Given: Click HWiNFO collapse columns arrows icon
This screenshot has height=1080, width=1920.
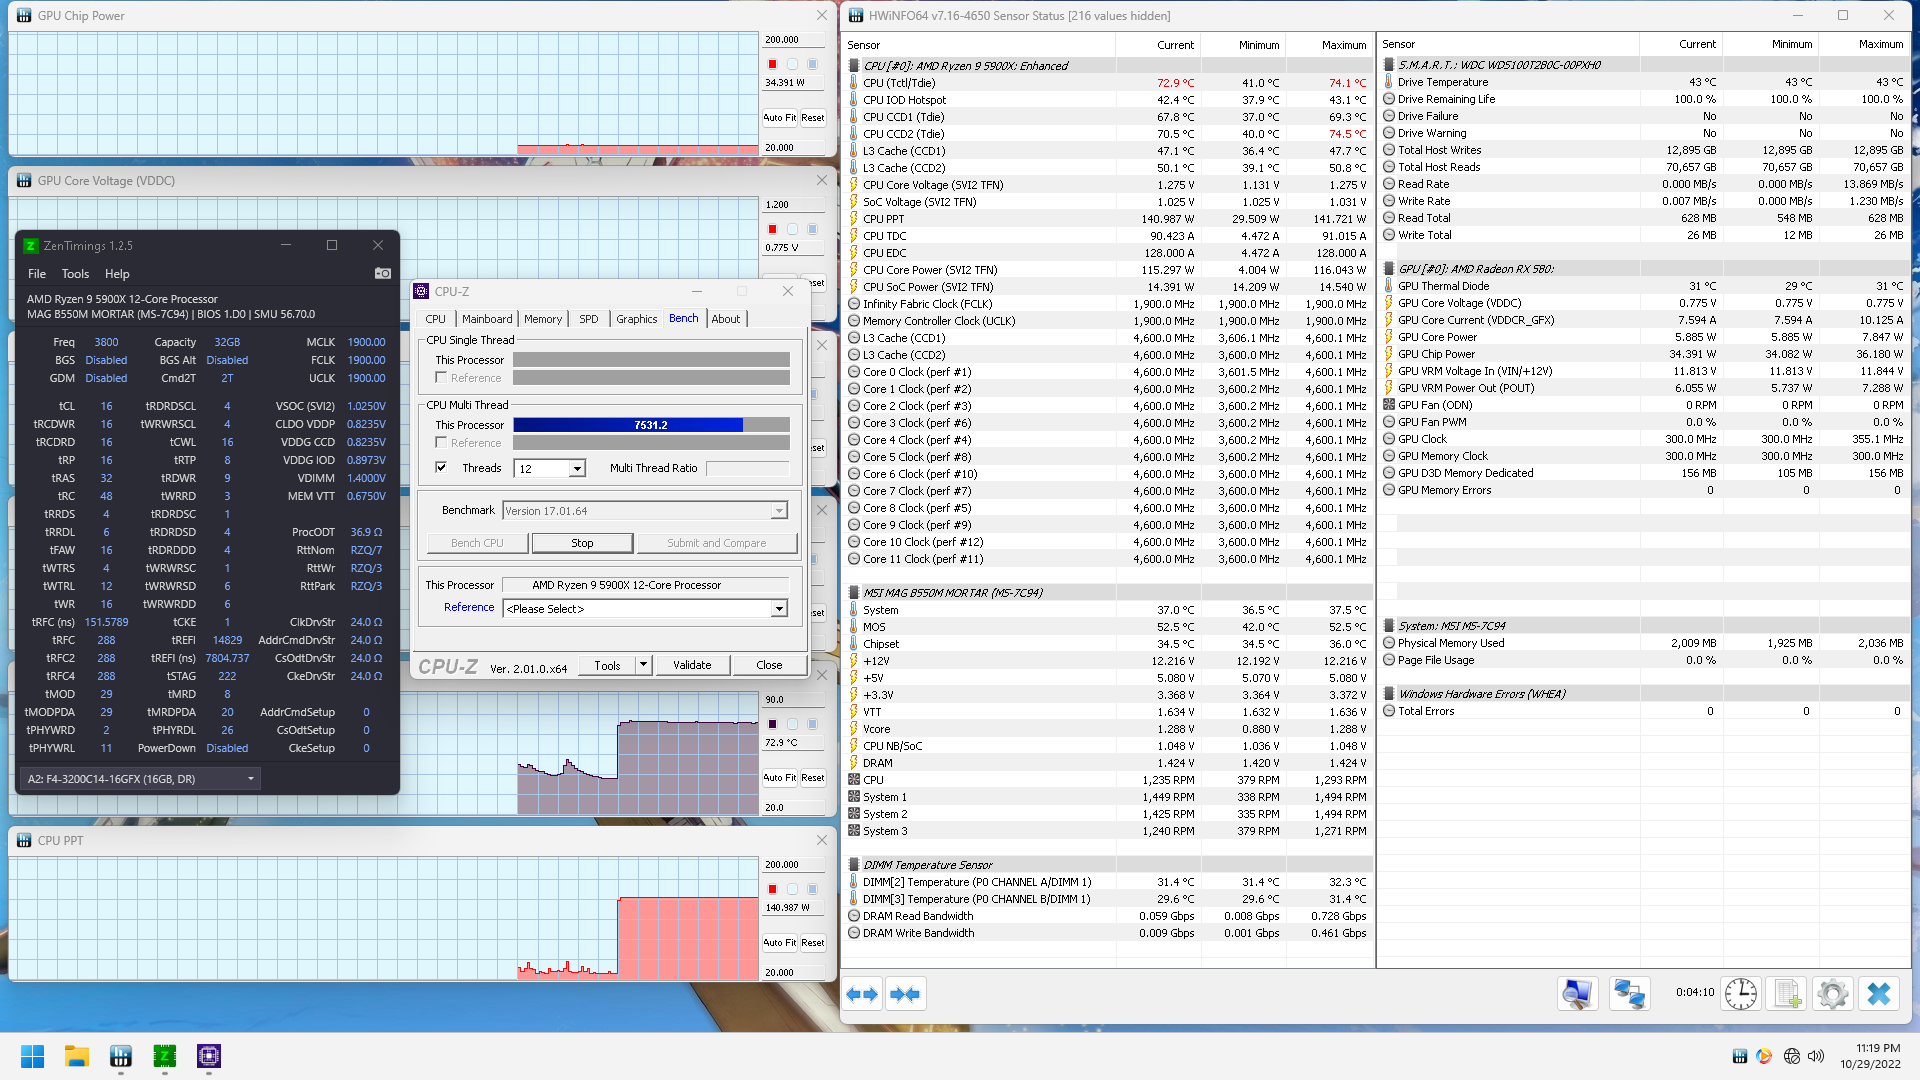Looking at the screenshot, I should [905, 994].
